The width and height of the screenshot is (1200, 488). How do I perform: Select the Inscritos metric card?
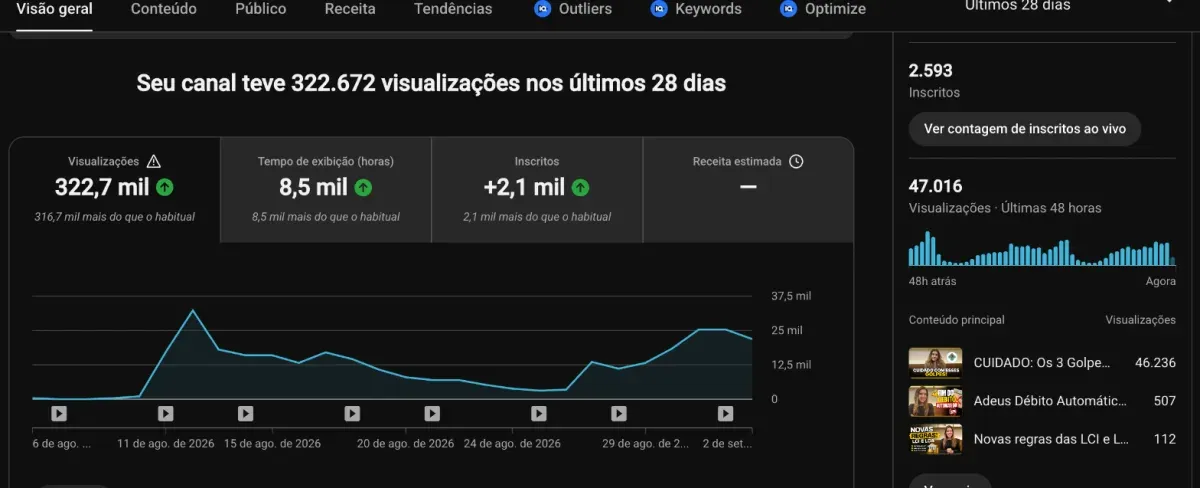[537, 190]
